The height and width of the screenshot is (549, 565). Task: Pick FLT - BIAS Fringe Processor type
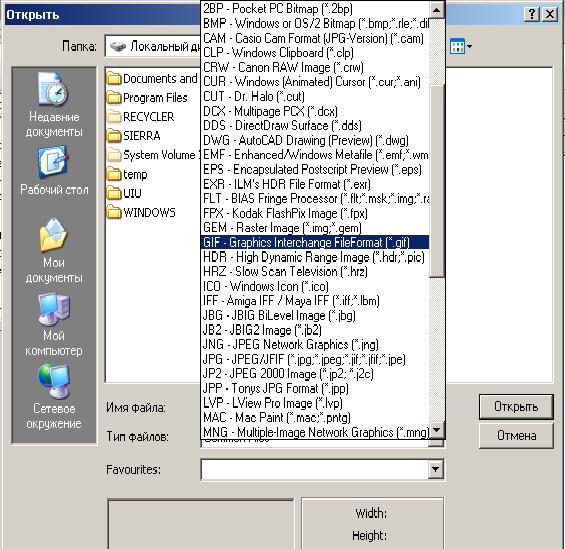315,198
